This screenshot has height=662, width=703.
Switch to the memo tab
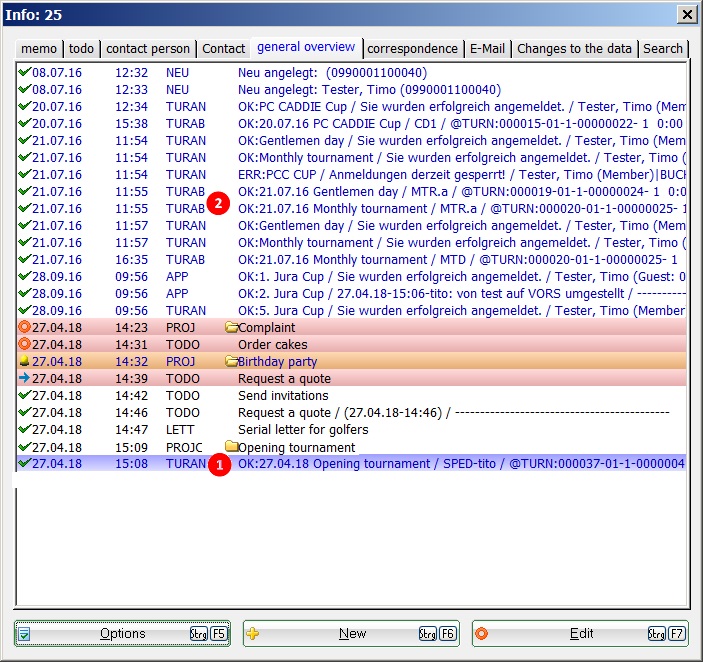[39, 48]
